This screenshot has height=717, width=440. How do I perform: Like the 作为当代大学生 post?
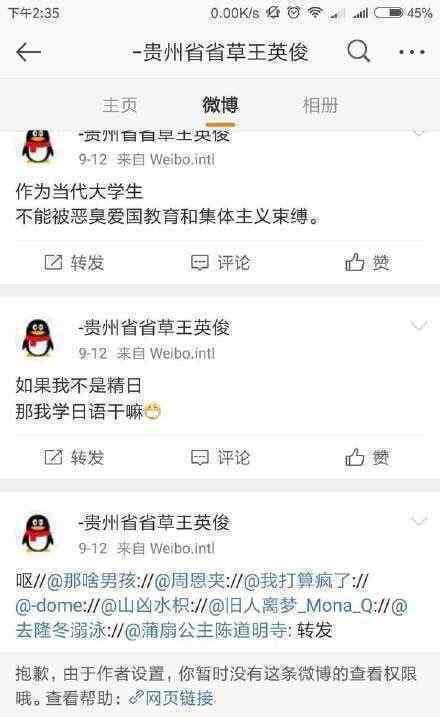click(367, 262)
